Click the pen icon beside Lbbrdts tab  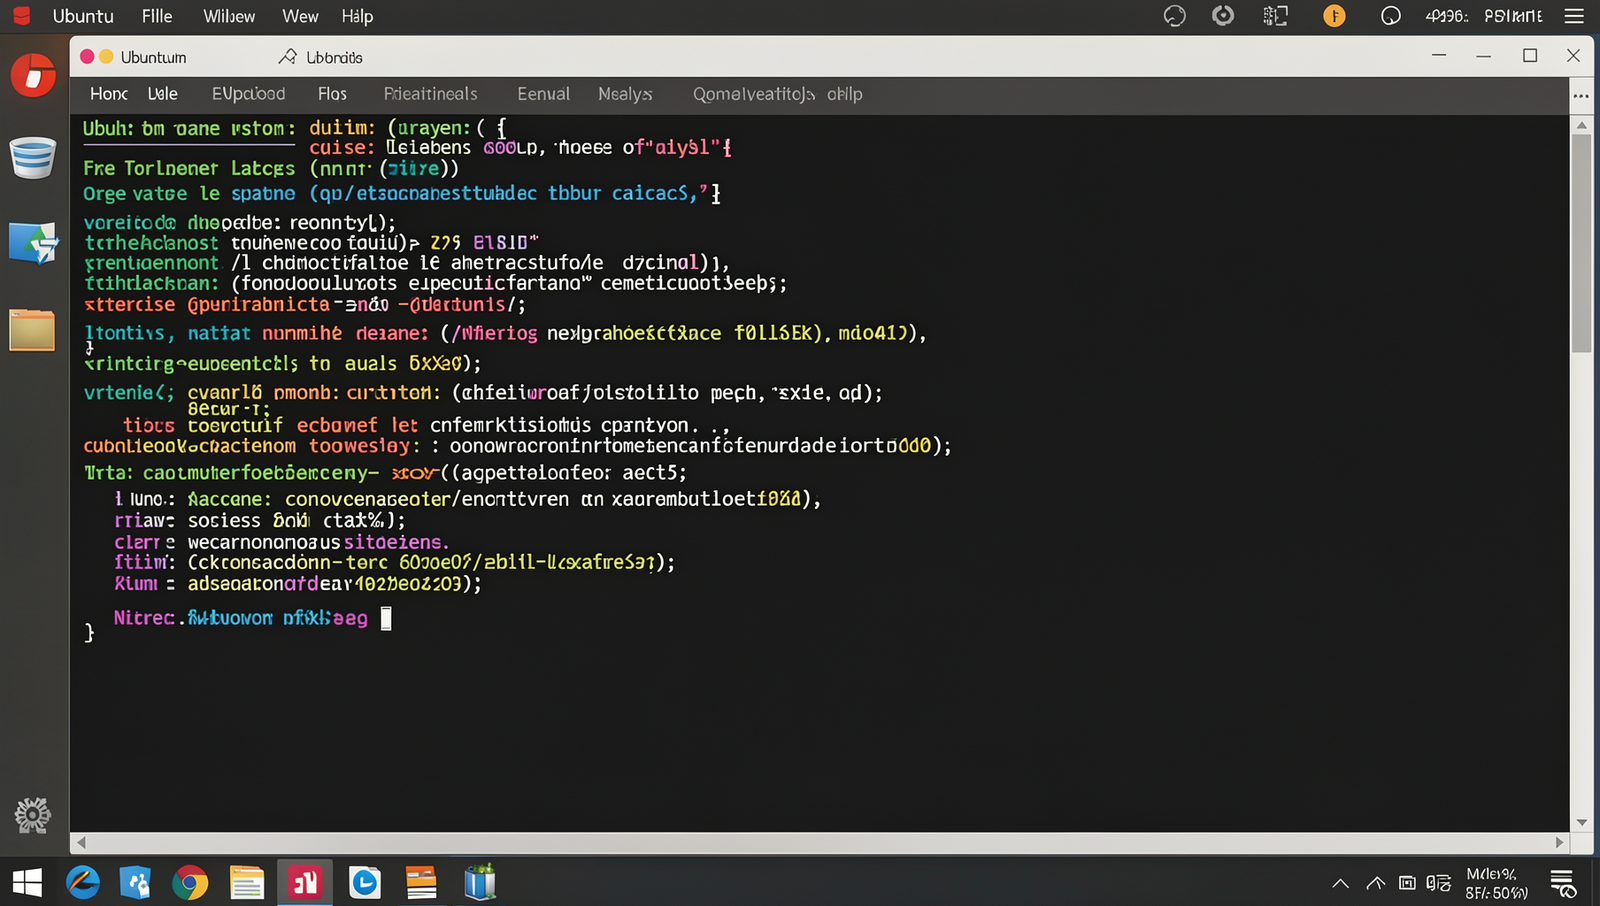288,57
